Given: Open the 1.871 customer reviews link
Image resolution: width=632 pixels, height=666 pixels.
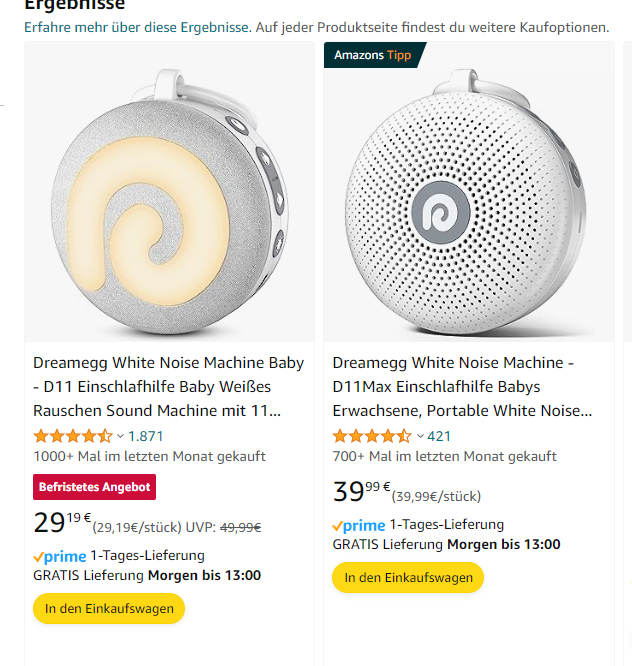Looking at the screenshot, I should click(146, 436).
